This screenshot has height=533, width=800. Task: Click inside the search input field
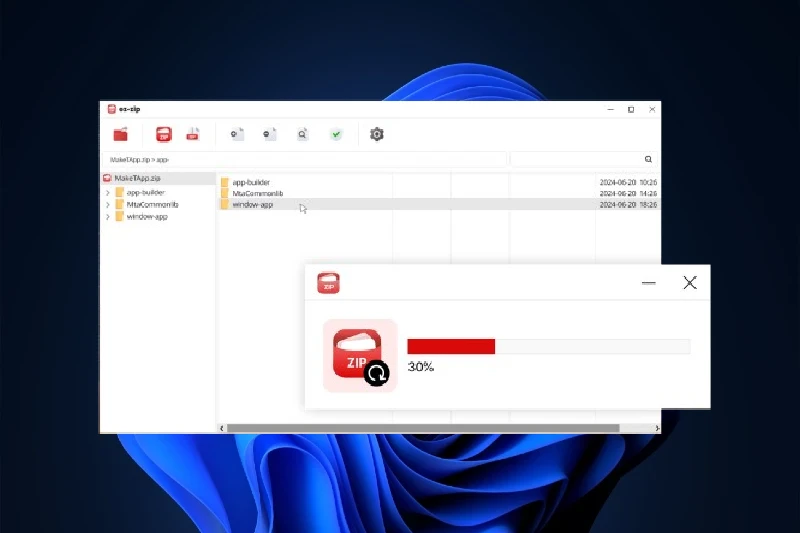tap(575, 159)
